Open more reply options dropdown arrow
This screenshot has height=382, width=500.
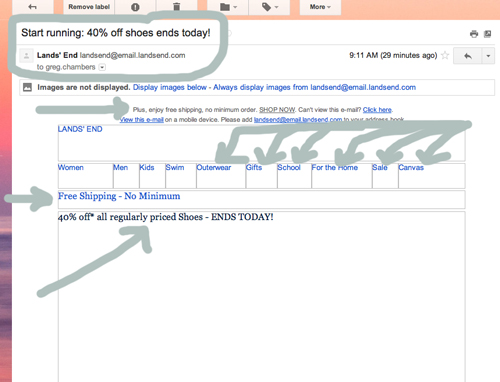[488, 56]
